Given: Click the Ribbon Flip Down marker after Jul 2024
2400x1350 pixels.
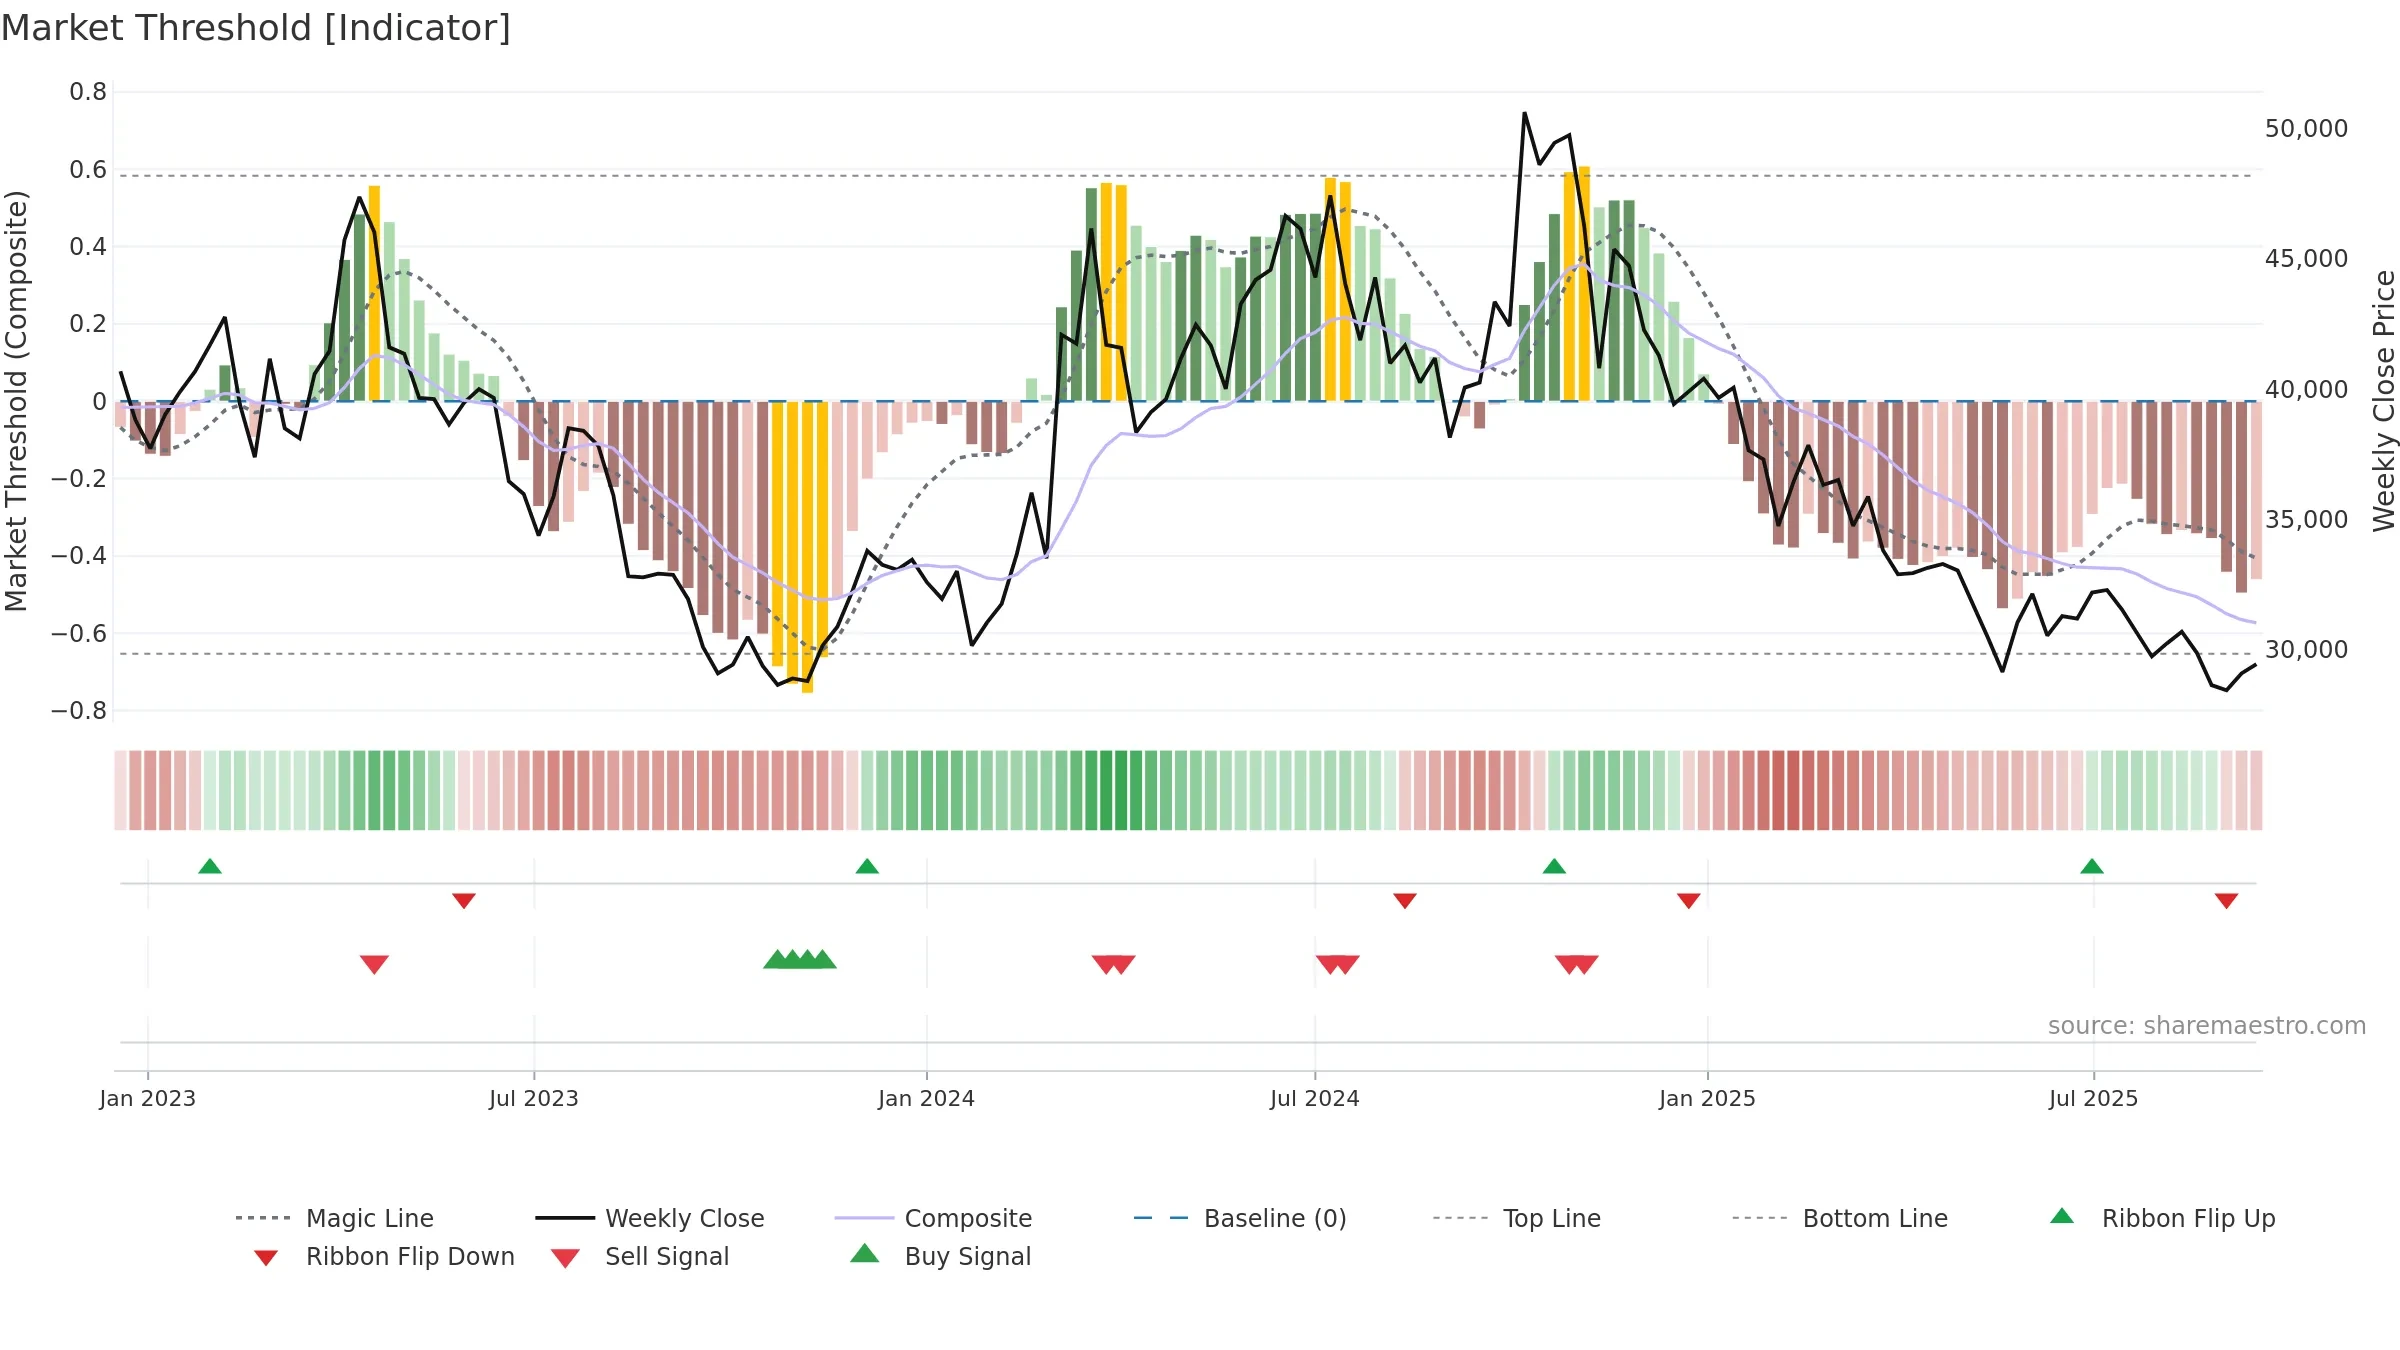Looking at the screenshot, I should point(1405,901).
